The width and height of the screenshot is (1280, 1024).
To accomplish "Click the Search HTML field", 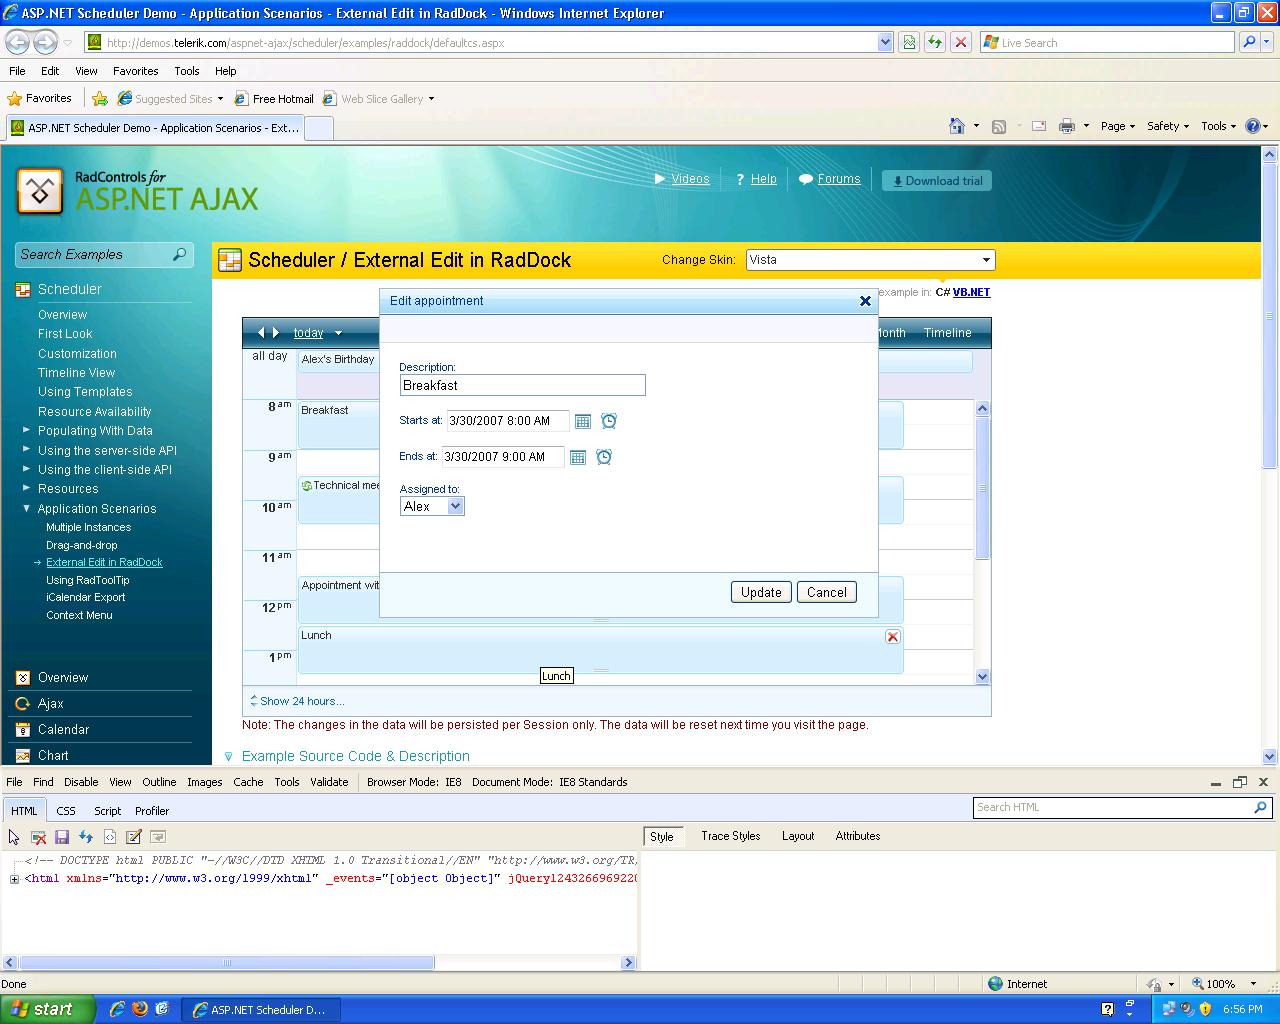I will 1124,807.
